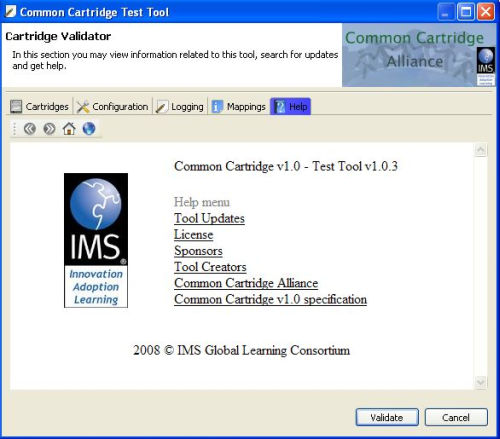This screenshot has width=500, height=439.
Task: Open the globe web browser icon
Action: pos(89,129)
